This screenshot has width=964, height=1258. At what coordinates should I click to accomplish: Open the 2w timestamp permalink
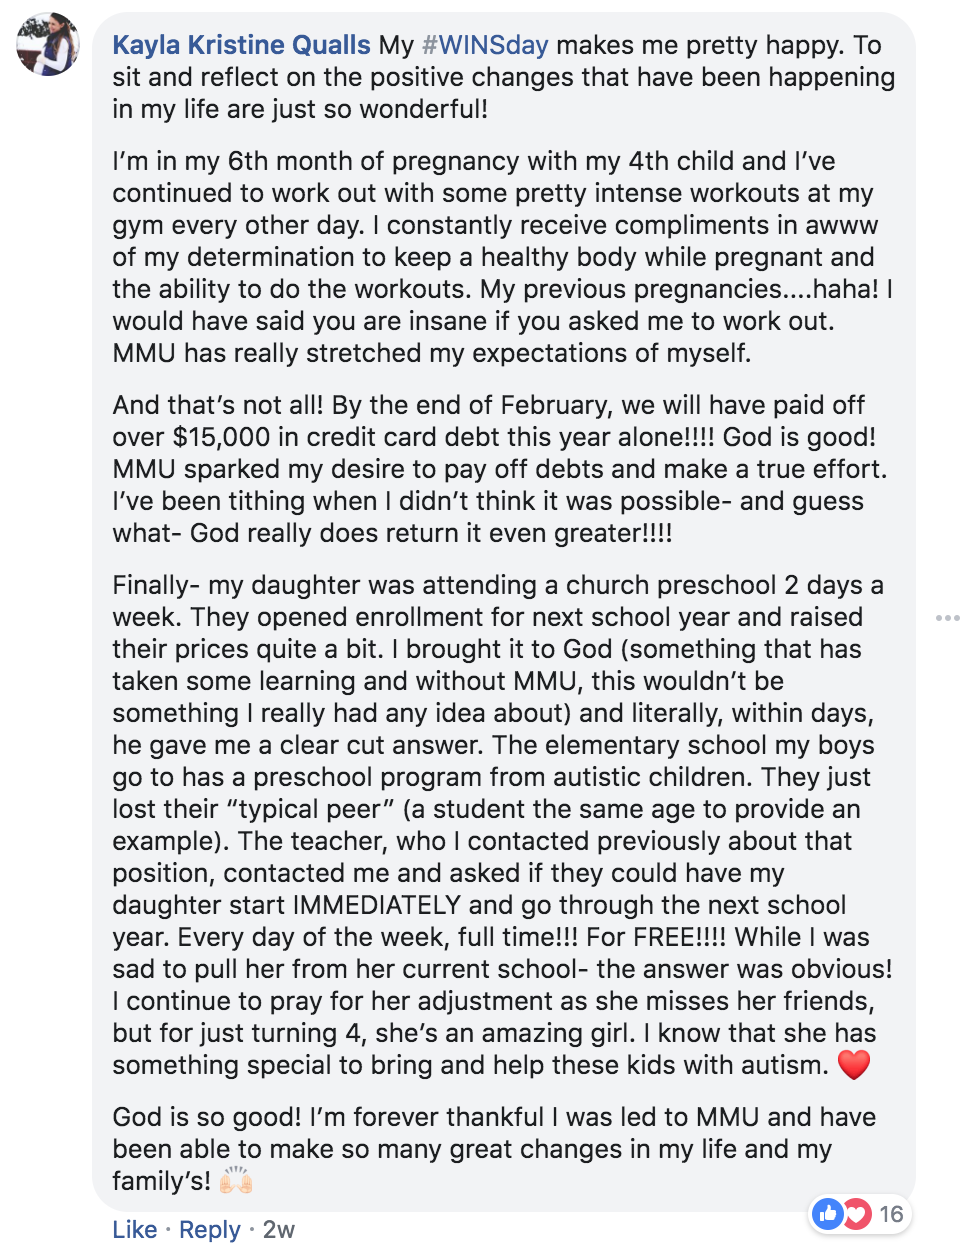coord(279,1229)
